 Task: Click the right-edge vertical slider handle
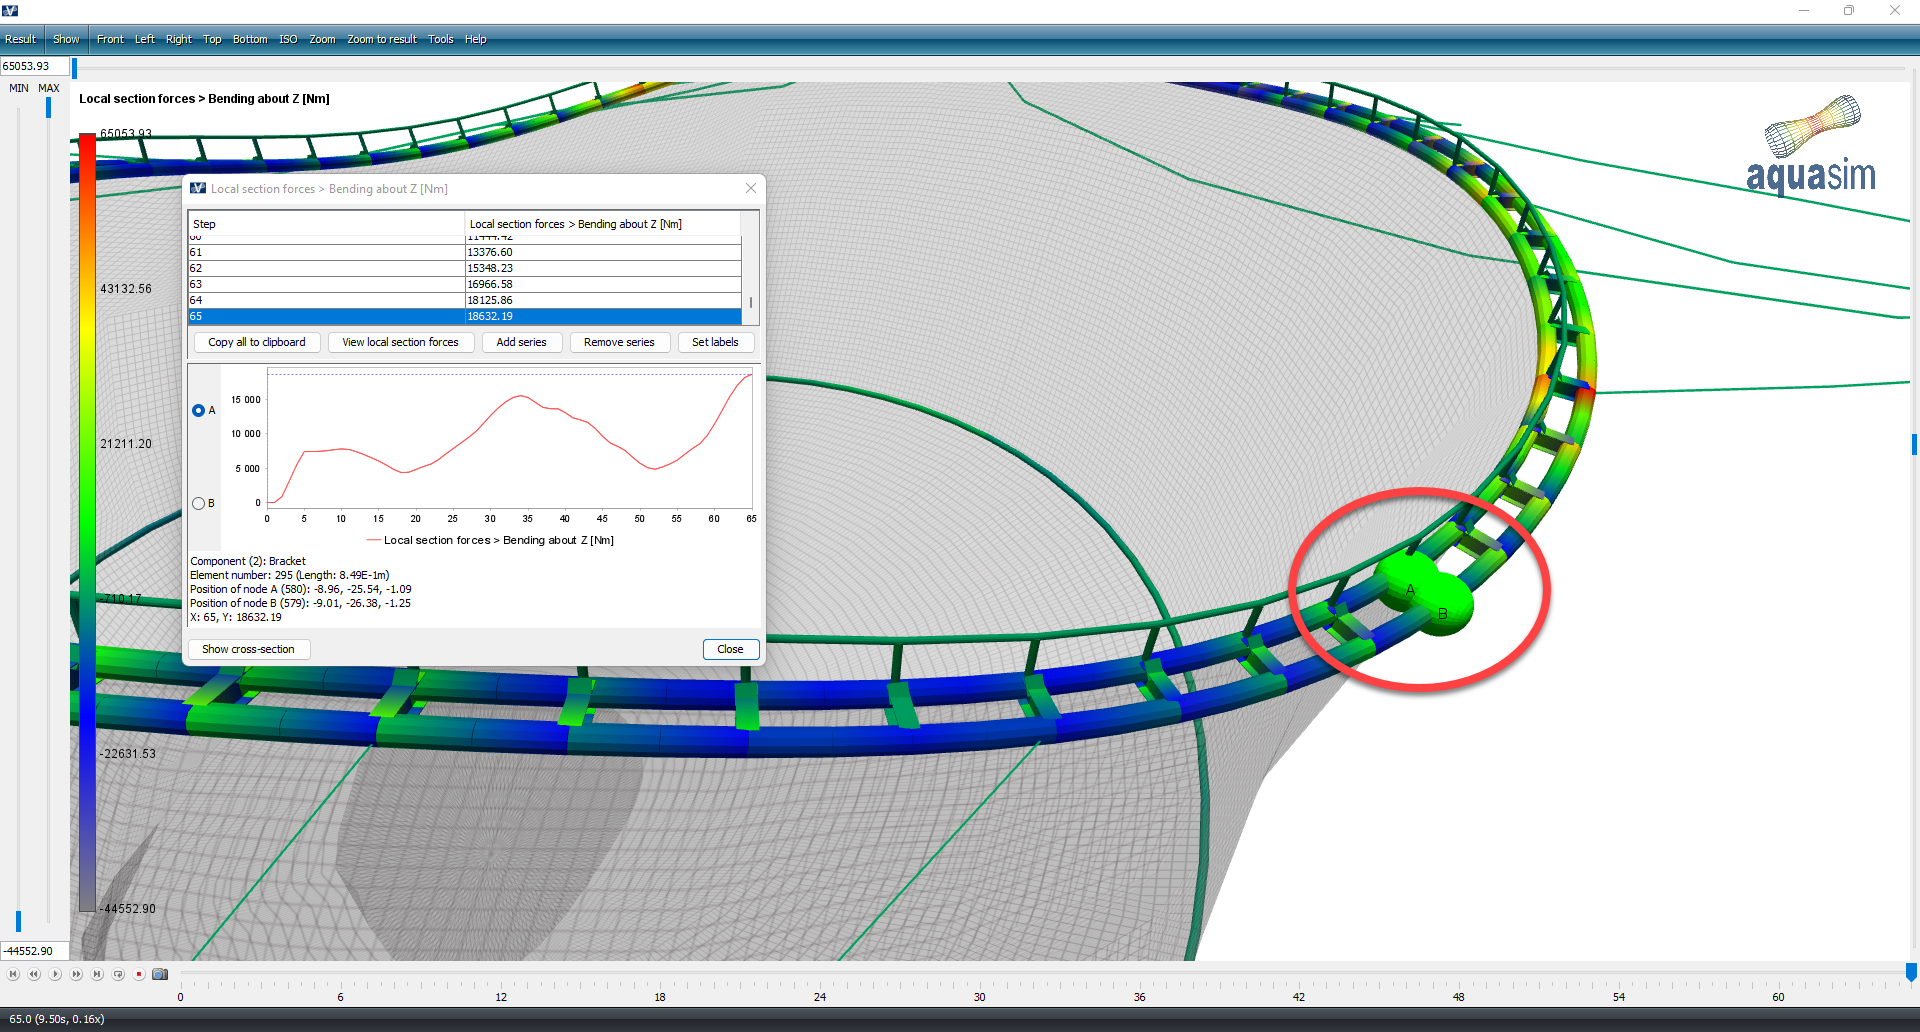[x=1914, y=445]
